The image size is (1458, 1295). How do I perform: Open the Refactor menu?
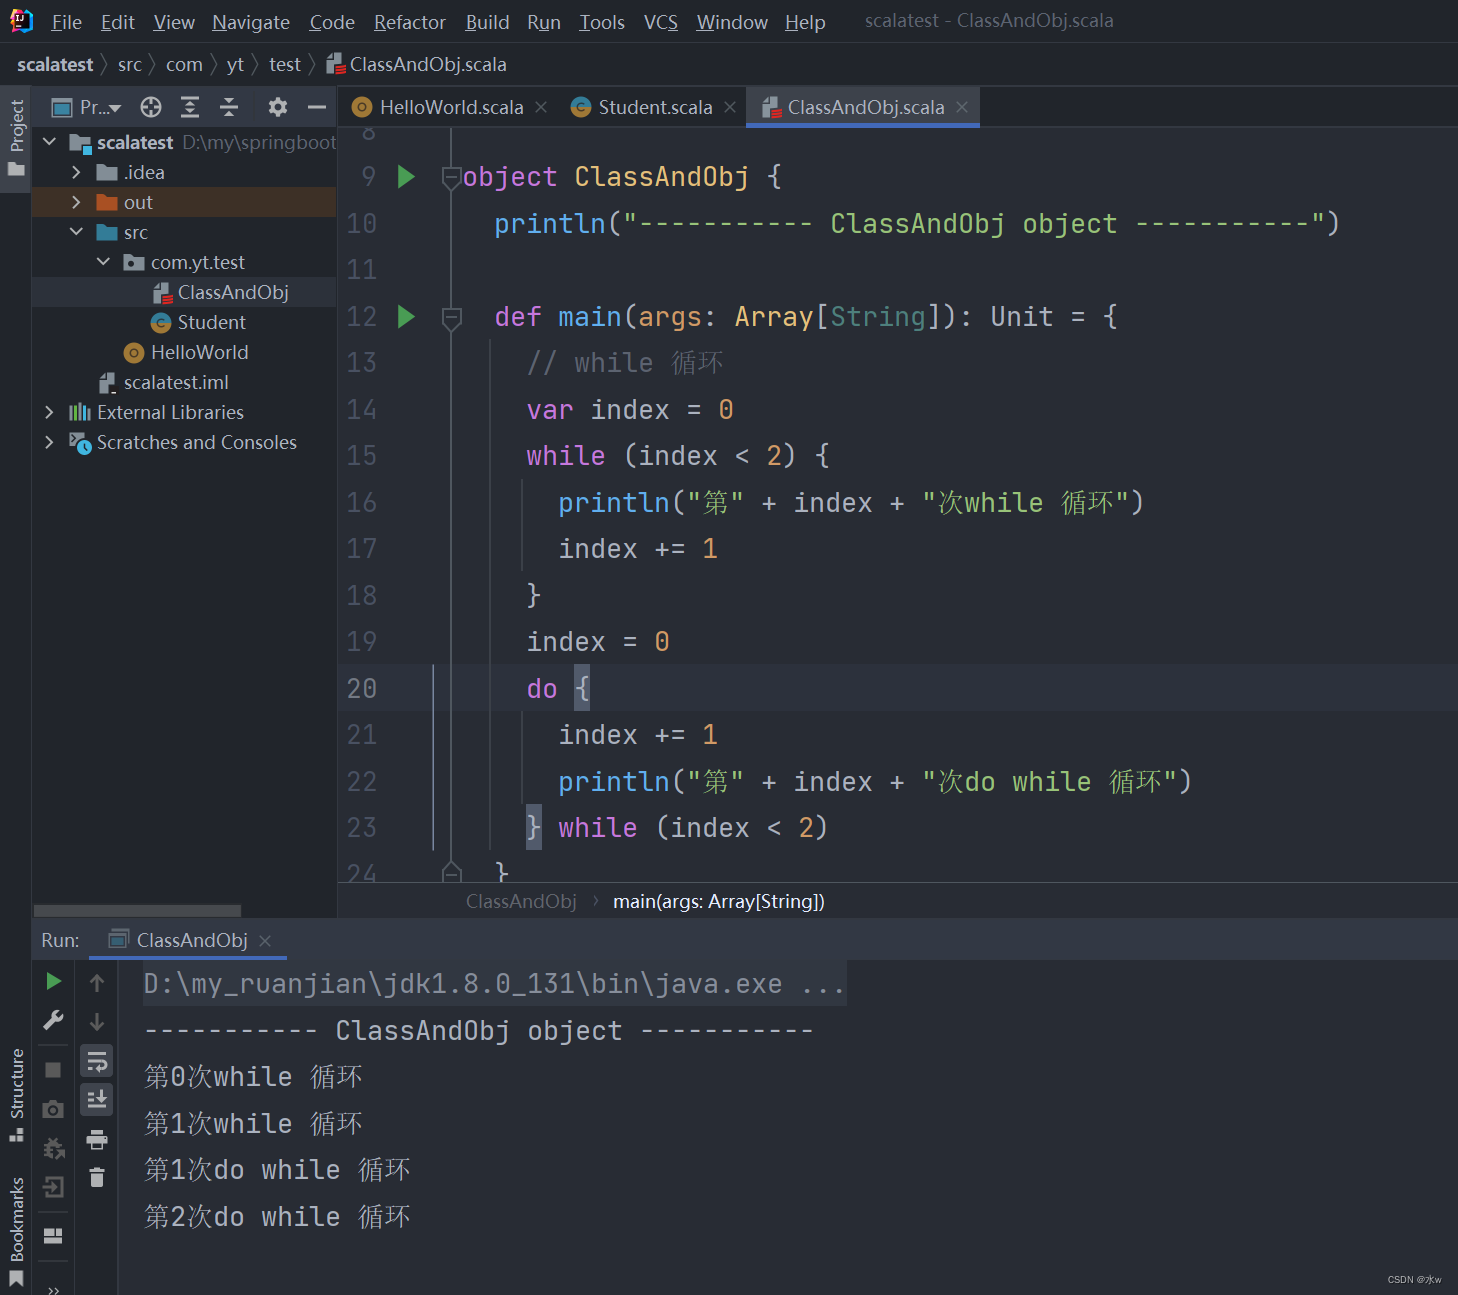pos(410,22)
